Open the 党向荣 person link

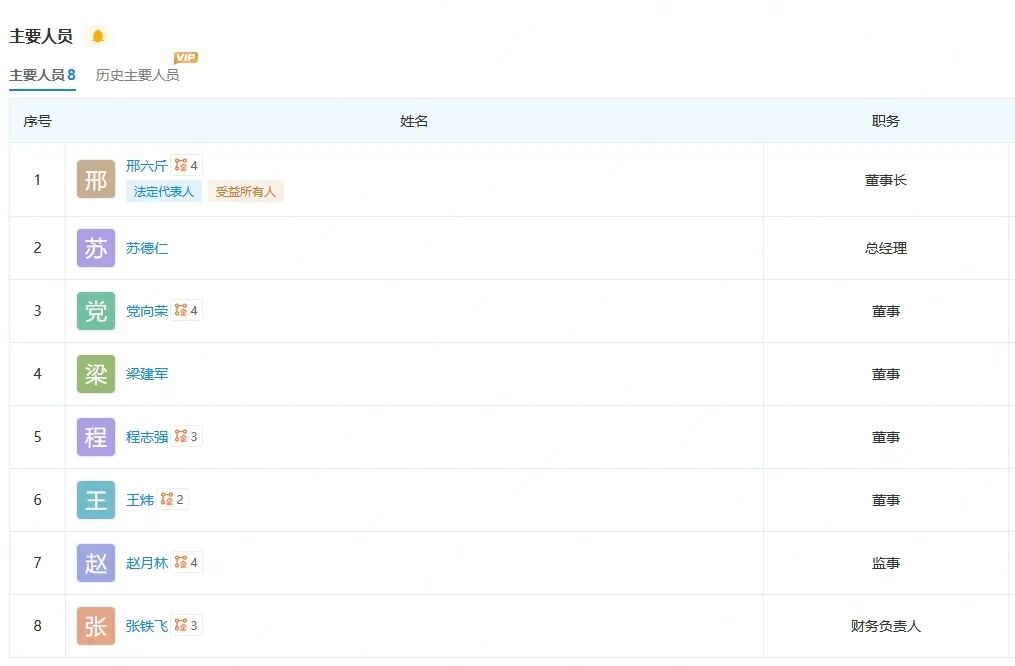pyautogui.click(x=147, y=311)
